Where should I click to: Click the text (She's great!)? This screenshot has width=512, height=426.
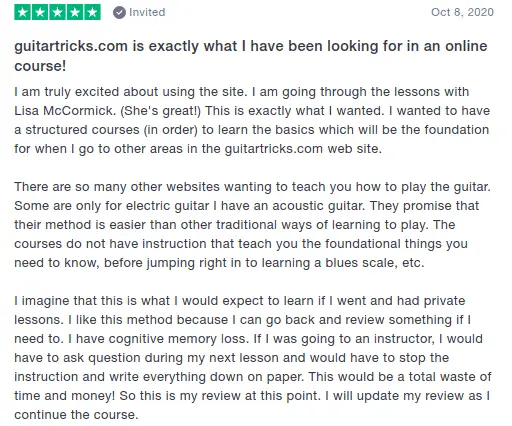pyautogui.click(x=160, y=111)
